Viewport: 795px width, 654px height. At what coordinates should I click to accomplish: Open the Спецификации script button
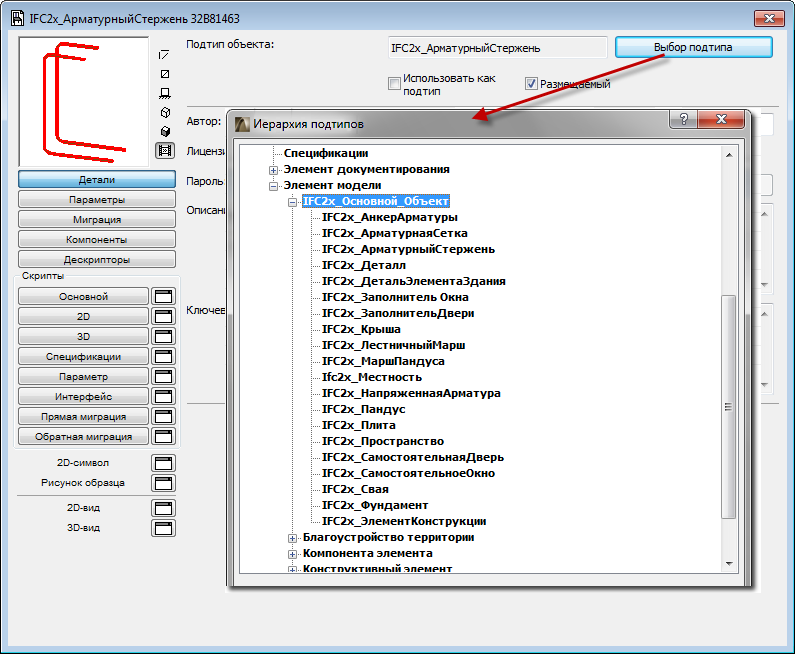[84, 356]
